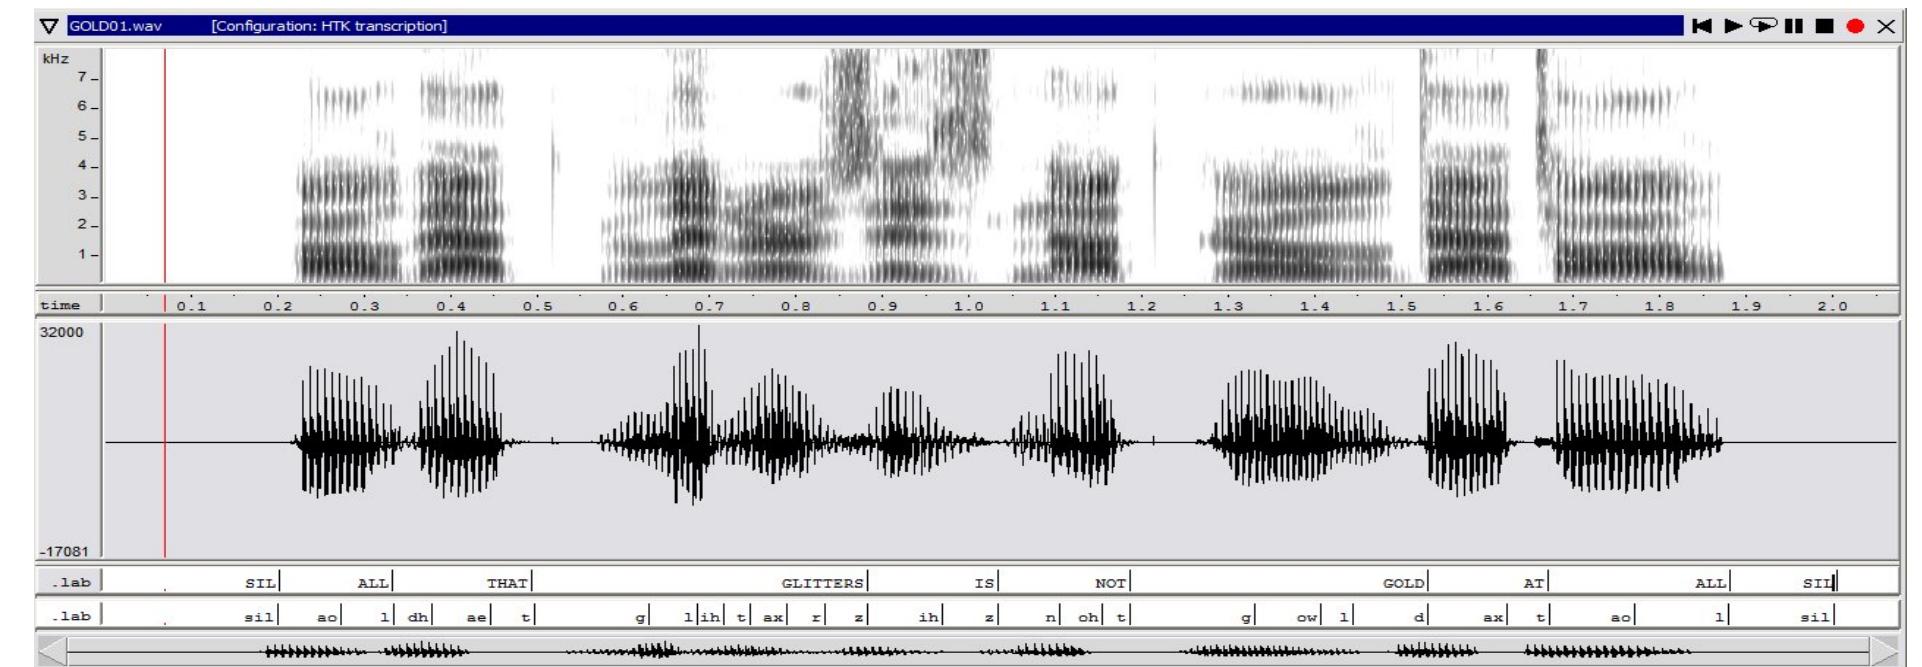Play the GOLD01.wav sound
Viewport: 1922px width, 667px height.
pyautogui.click(x=1733, y=26)
